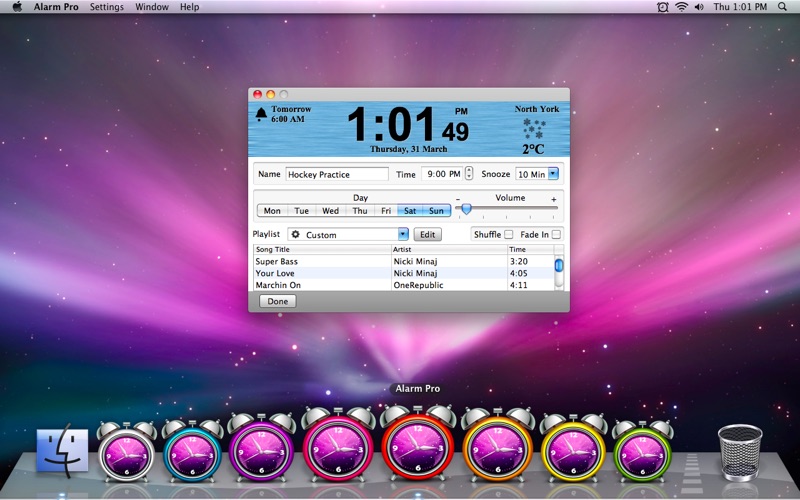Viewport: 800px width, 500px height.
Task: Sort by Time column header
Action: point(531,249)
